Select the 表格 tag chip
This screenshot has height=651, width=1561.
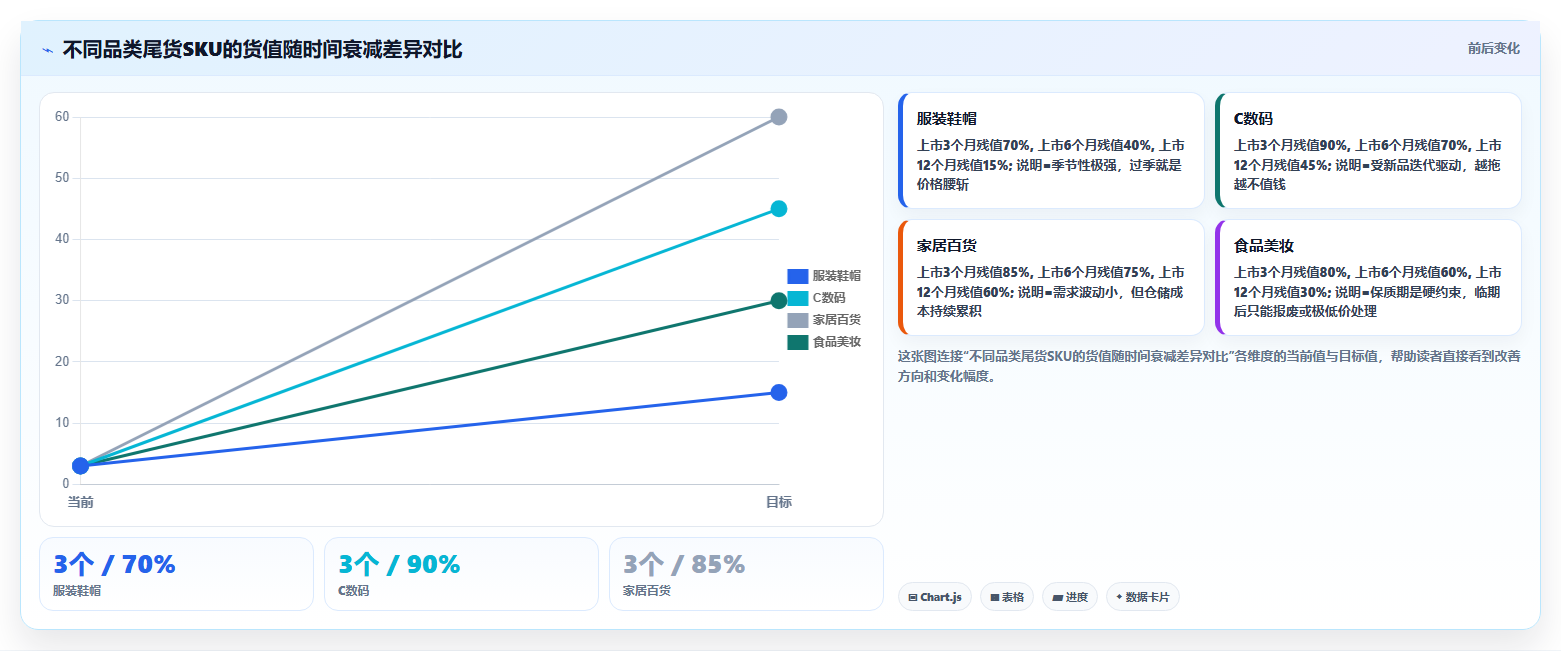(1007, 597)
